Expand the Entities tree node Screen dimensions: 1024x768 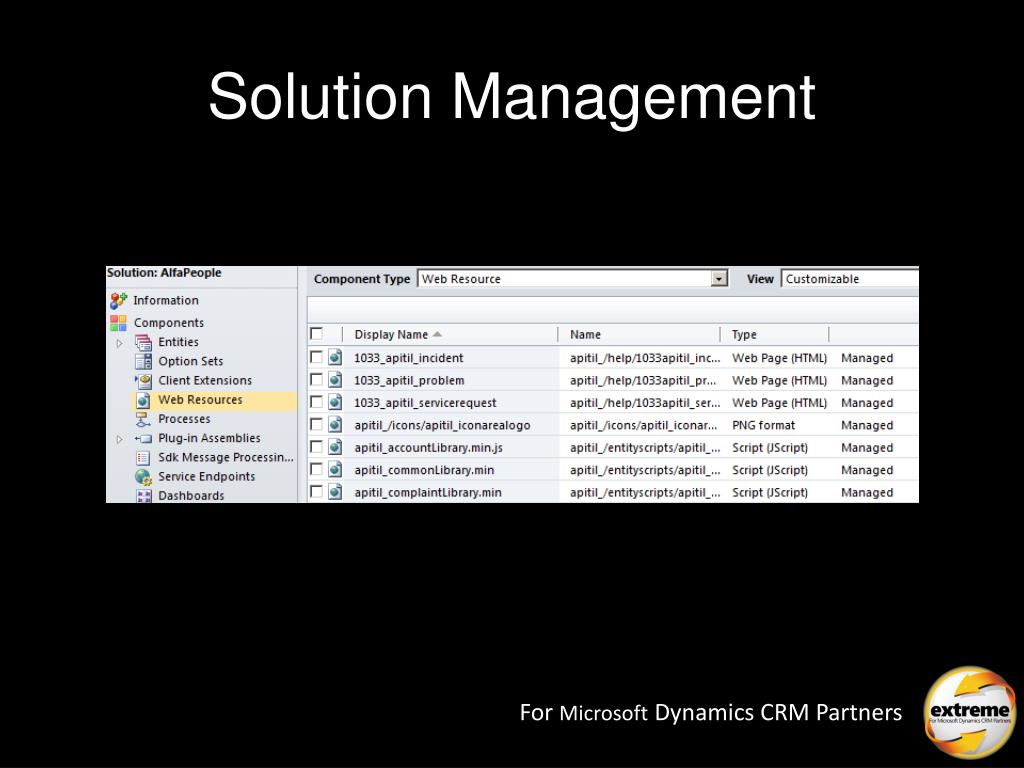[x=120, y=343]
